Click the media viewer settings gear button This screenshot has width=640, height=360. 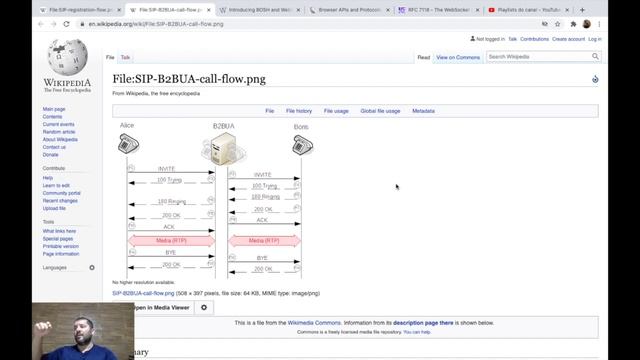tap(204, 307)
